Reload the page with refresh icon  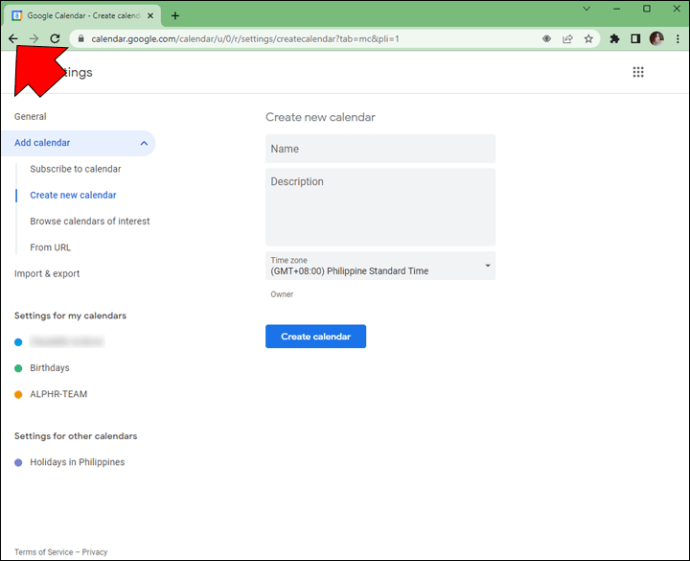(55, 39)
